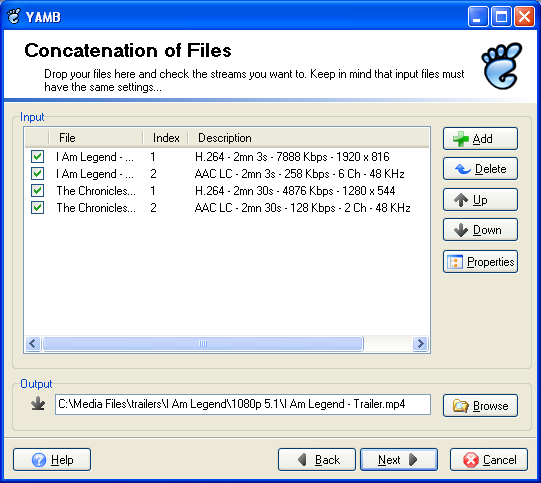Toggle The Chronicles AAC LC 128 Kbps checkbox
Viewport: 541px width, 483px height.
click(x=37, y=208)
